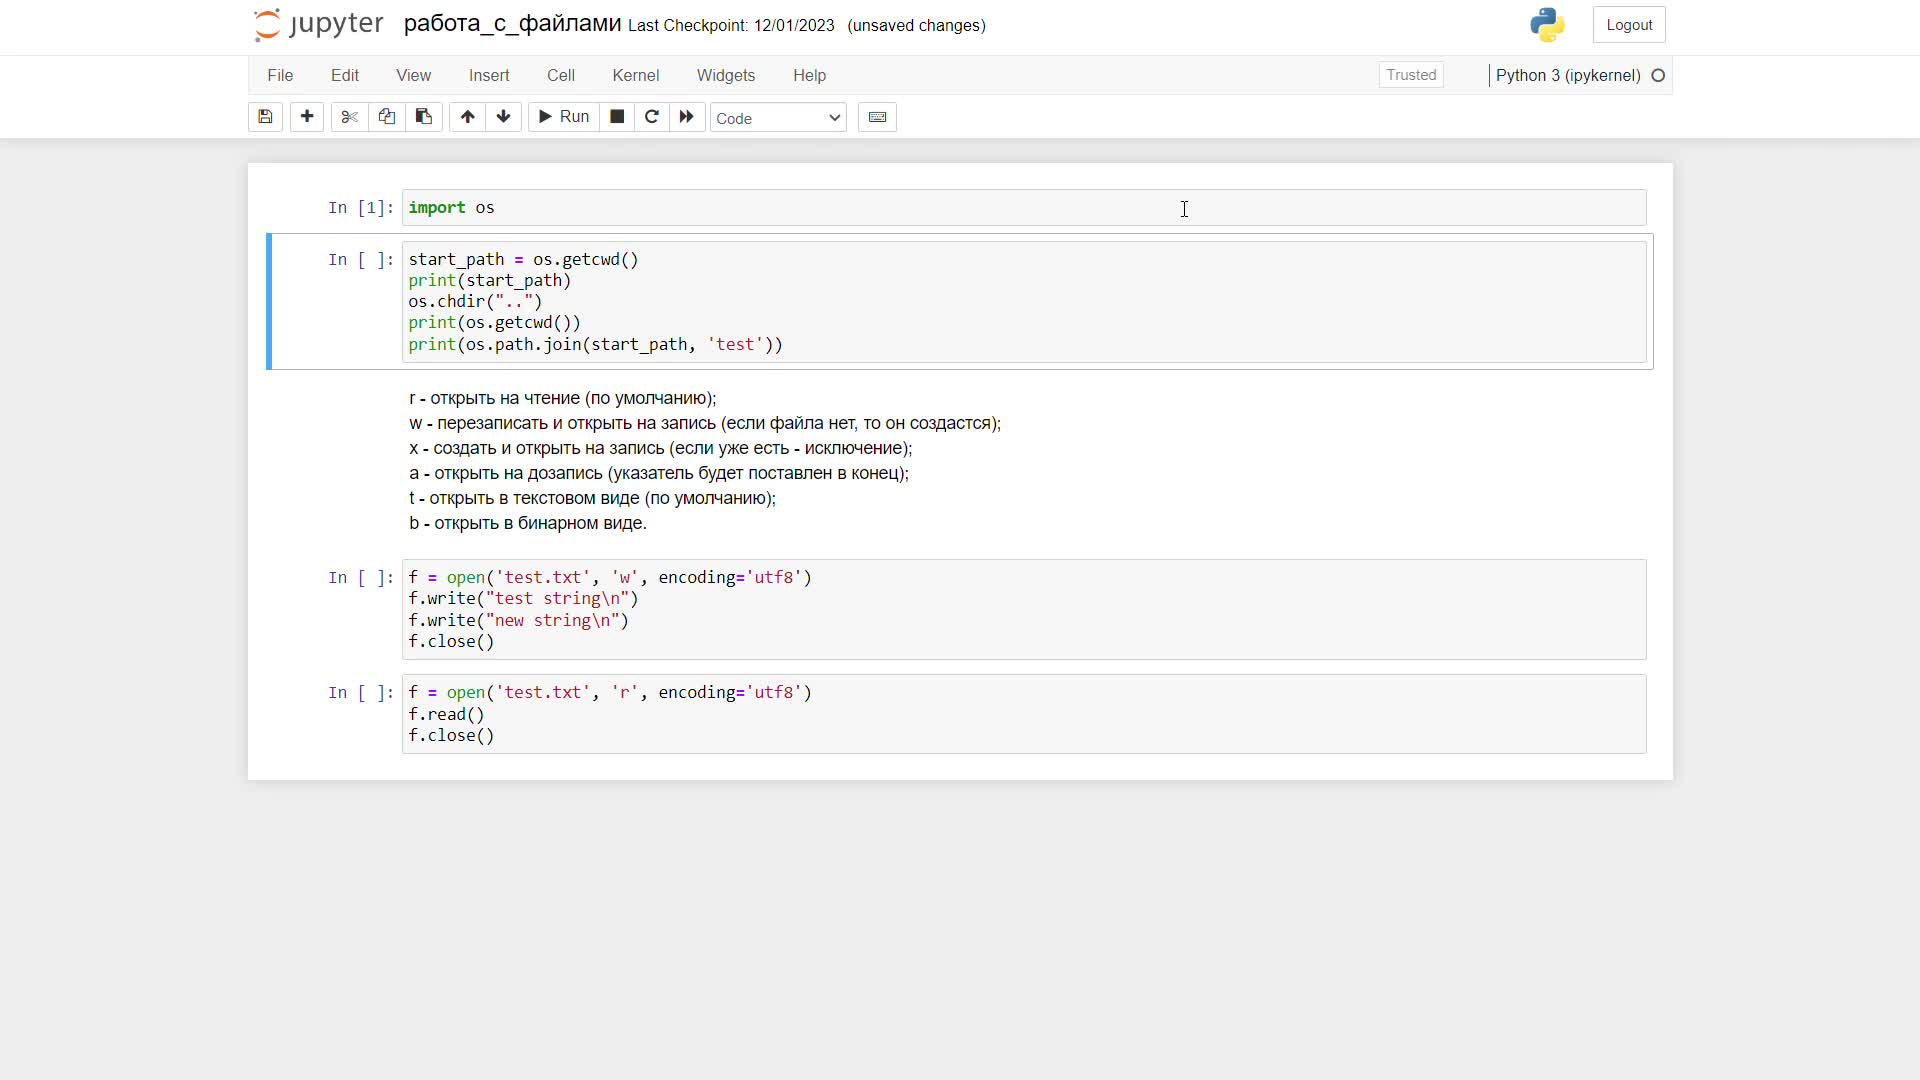Image resolution: width=1920 pixels, height=1080 pixels.
Task: Select the cell opening test.txt for reading
Action: [x=1024, y=714]
